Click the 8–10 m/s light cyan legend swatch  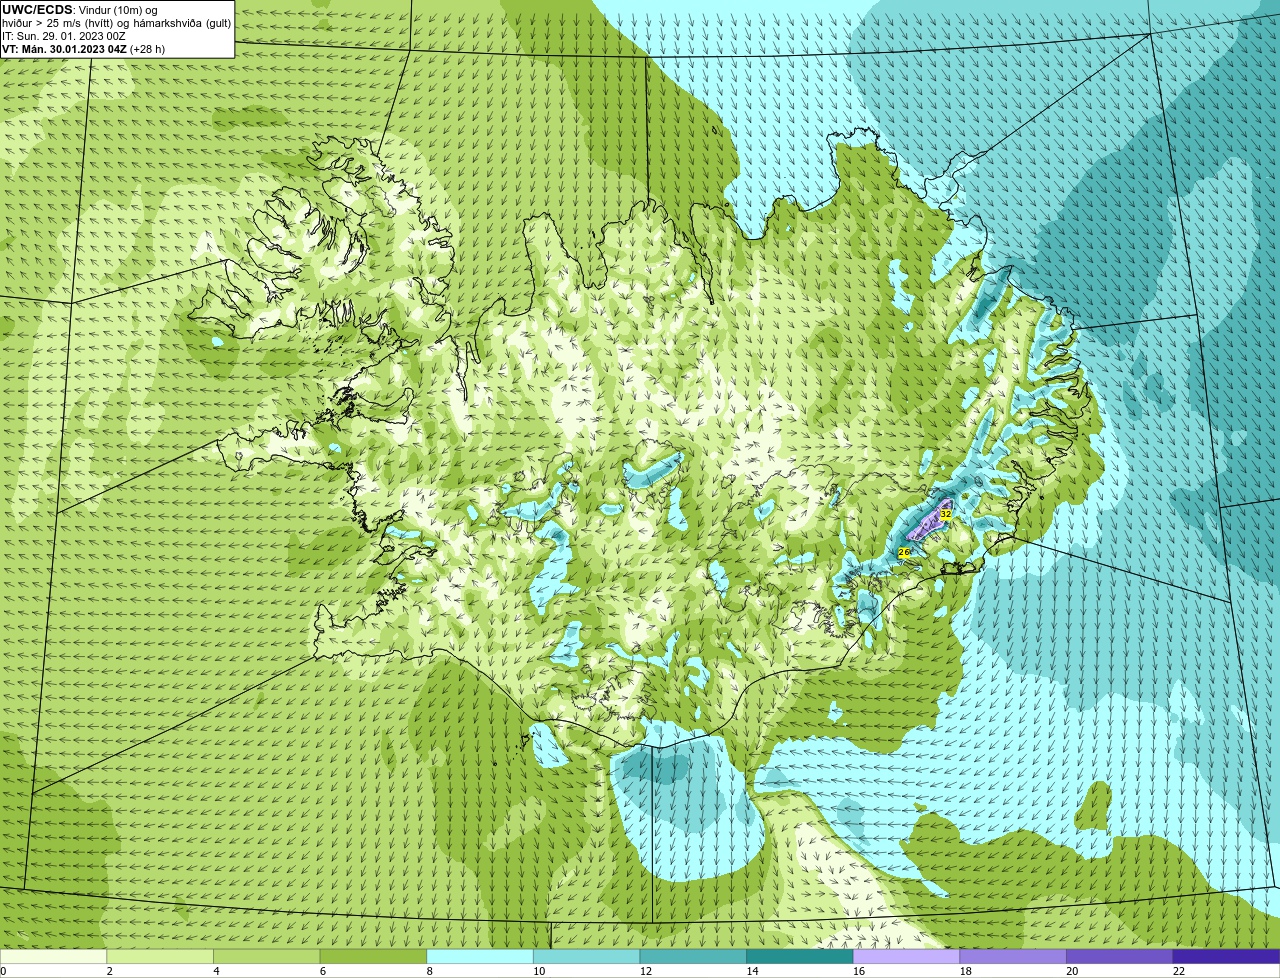(x=480, y=956)
